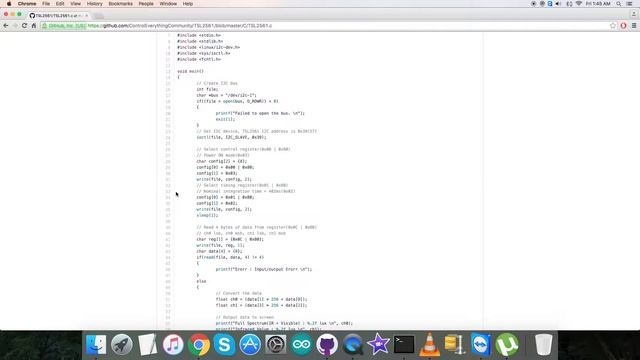Image resolution: width=640 pixels, height=360 pixels.
Task: Open Google Chrome from the dock
Action: click(x=199, y=344)
